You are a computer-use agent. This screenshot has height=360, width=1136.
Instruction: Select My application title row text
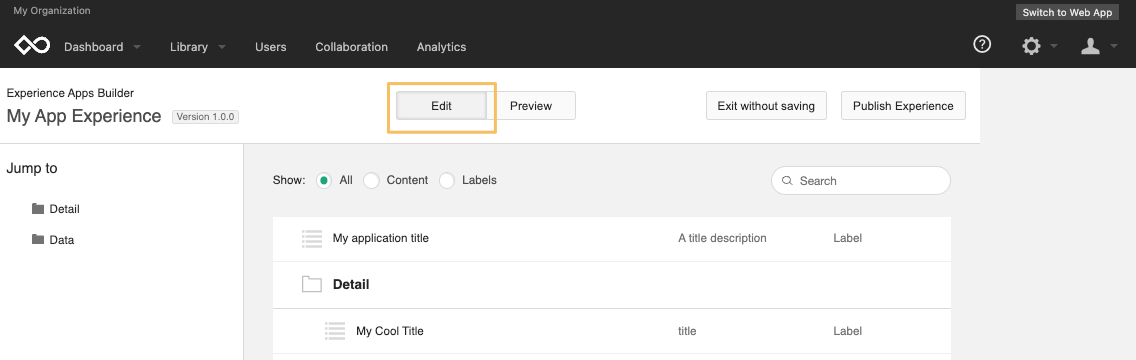[x=380, y=238]
